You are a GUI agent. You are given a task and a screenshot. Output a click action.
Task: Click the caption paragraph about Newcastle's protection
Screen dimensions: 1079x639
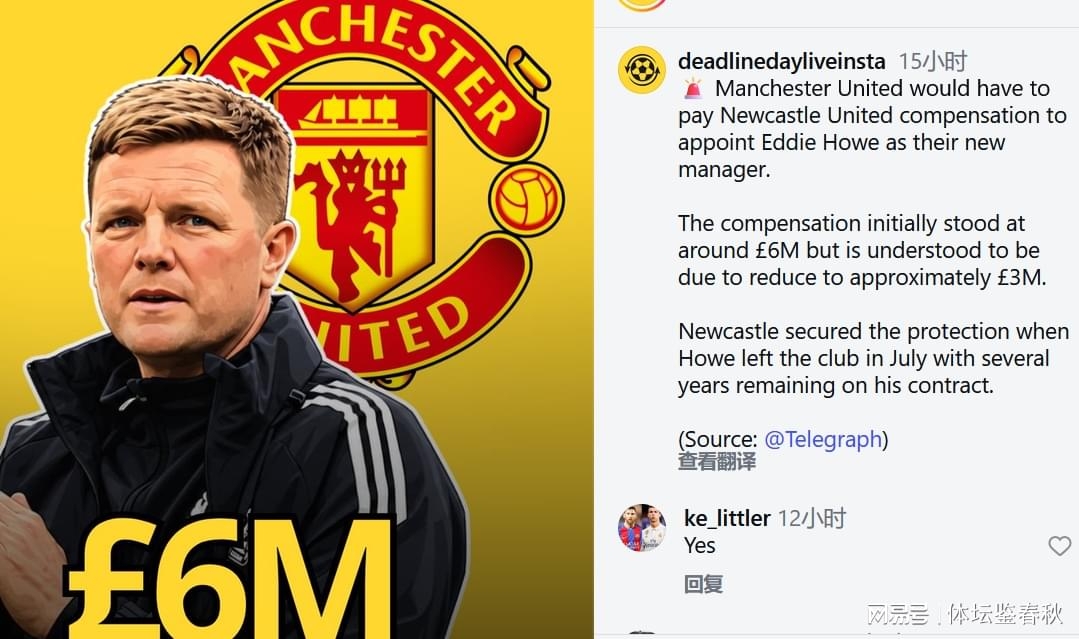pyautogui.click(x=873, y=358)
